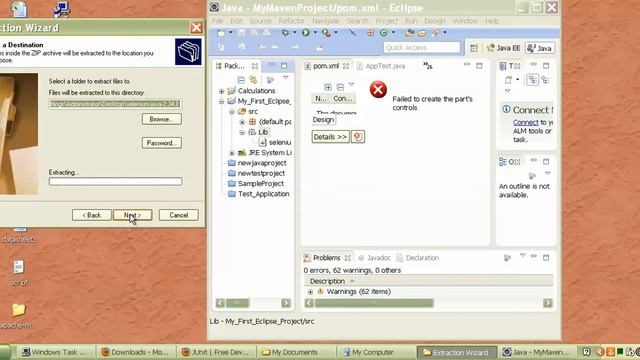Viewport: 640px width, 360px height.
Task: Click the Back button in Extraction Wizard
Action: click(91, 215)
